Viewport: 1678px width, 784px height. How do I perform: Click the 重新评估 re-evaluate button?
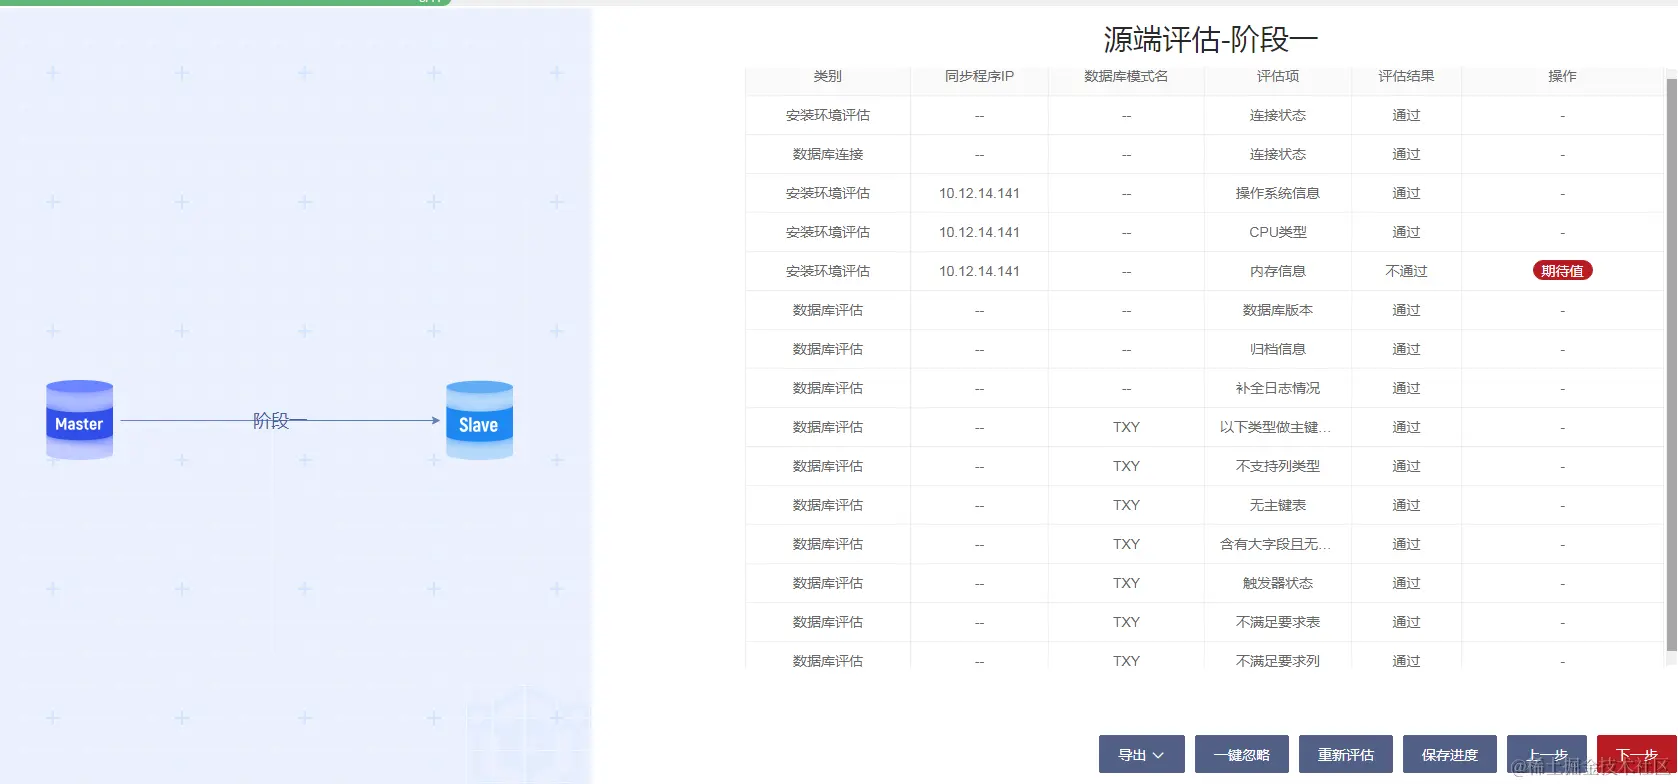1345,755
